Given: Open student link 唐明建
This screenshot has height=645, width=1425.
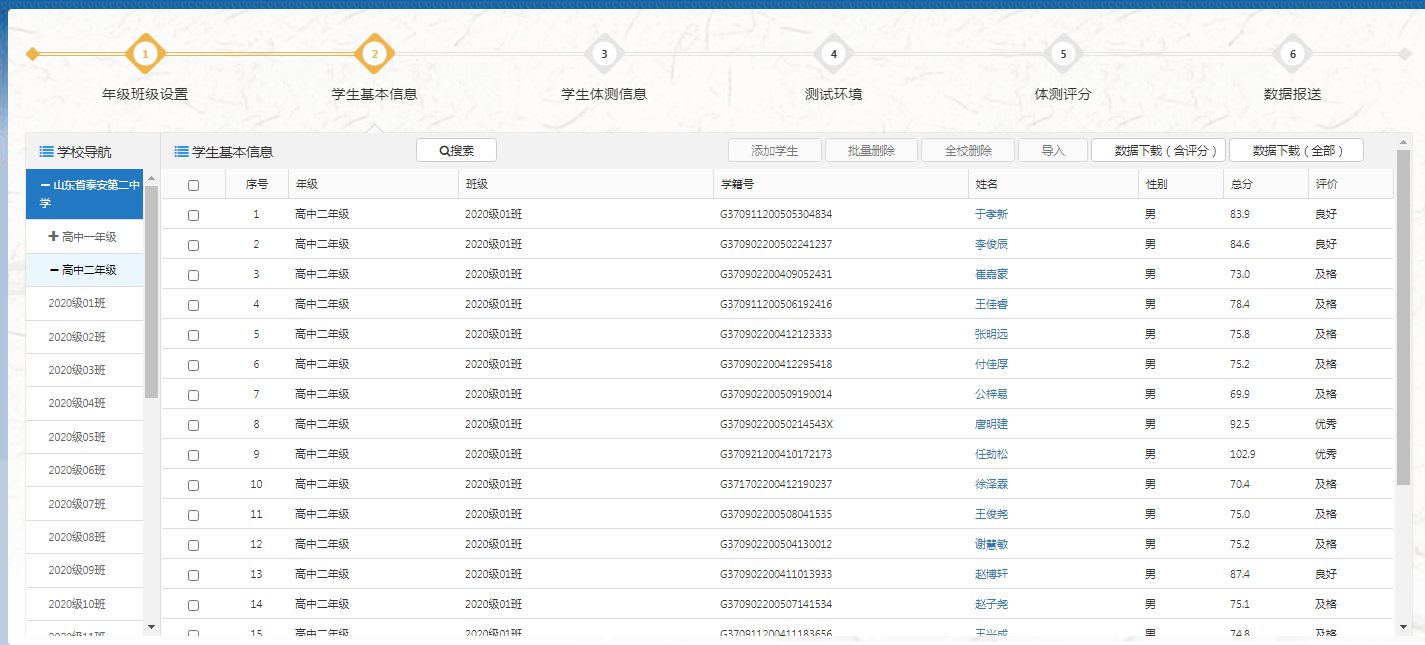Looking at the screenshot, I should pyautogui.click(x=991, y=424).
